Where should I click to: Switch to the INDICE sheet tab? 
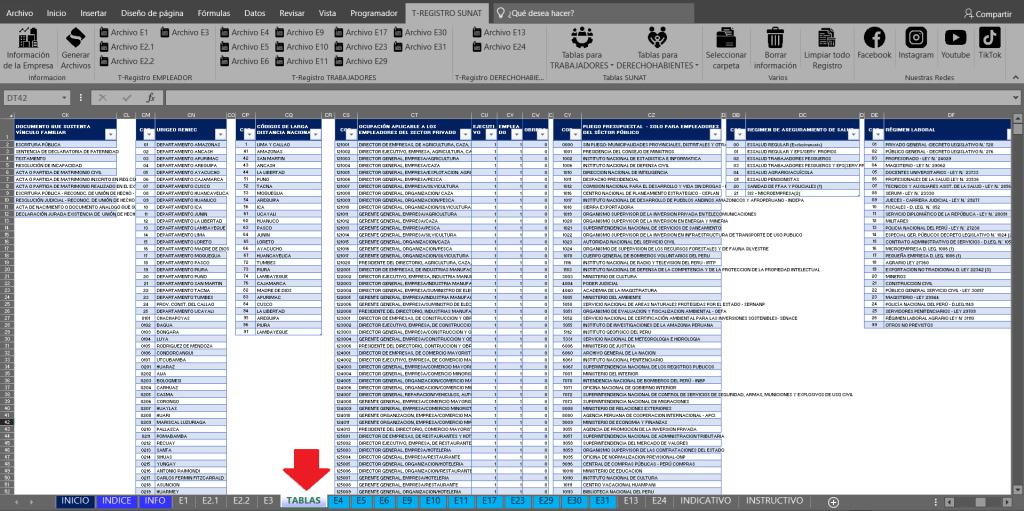point(118,501)
